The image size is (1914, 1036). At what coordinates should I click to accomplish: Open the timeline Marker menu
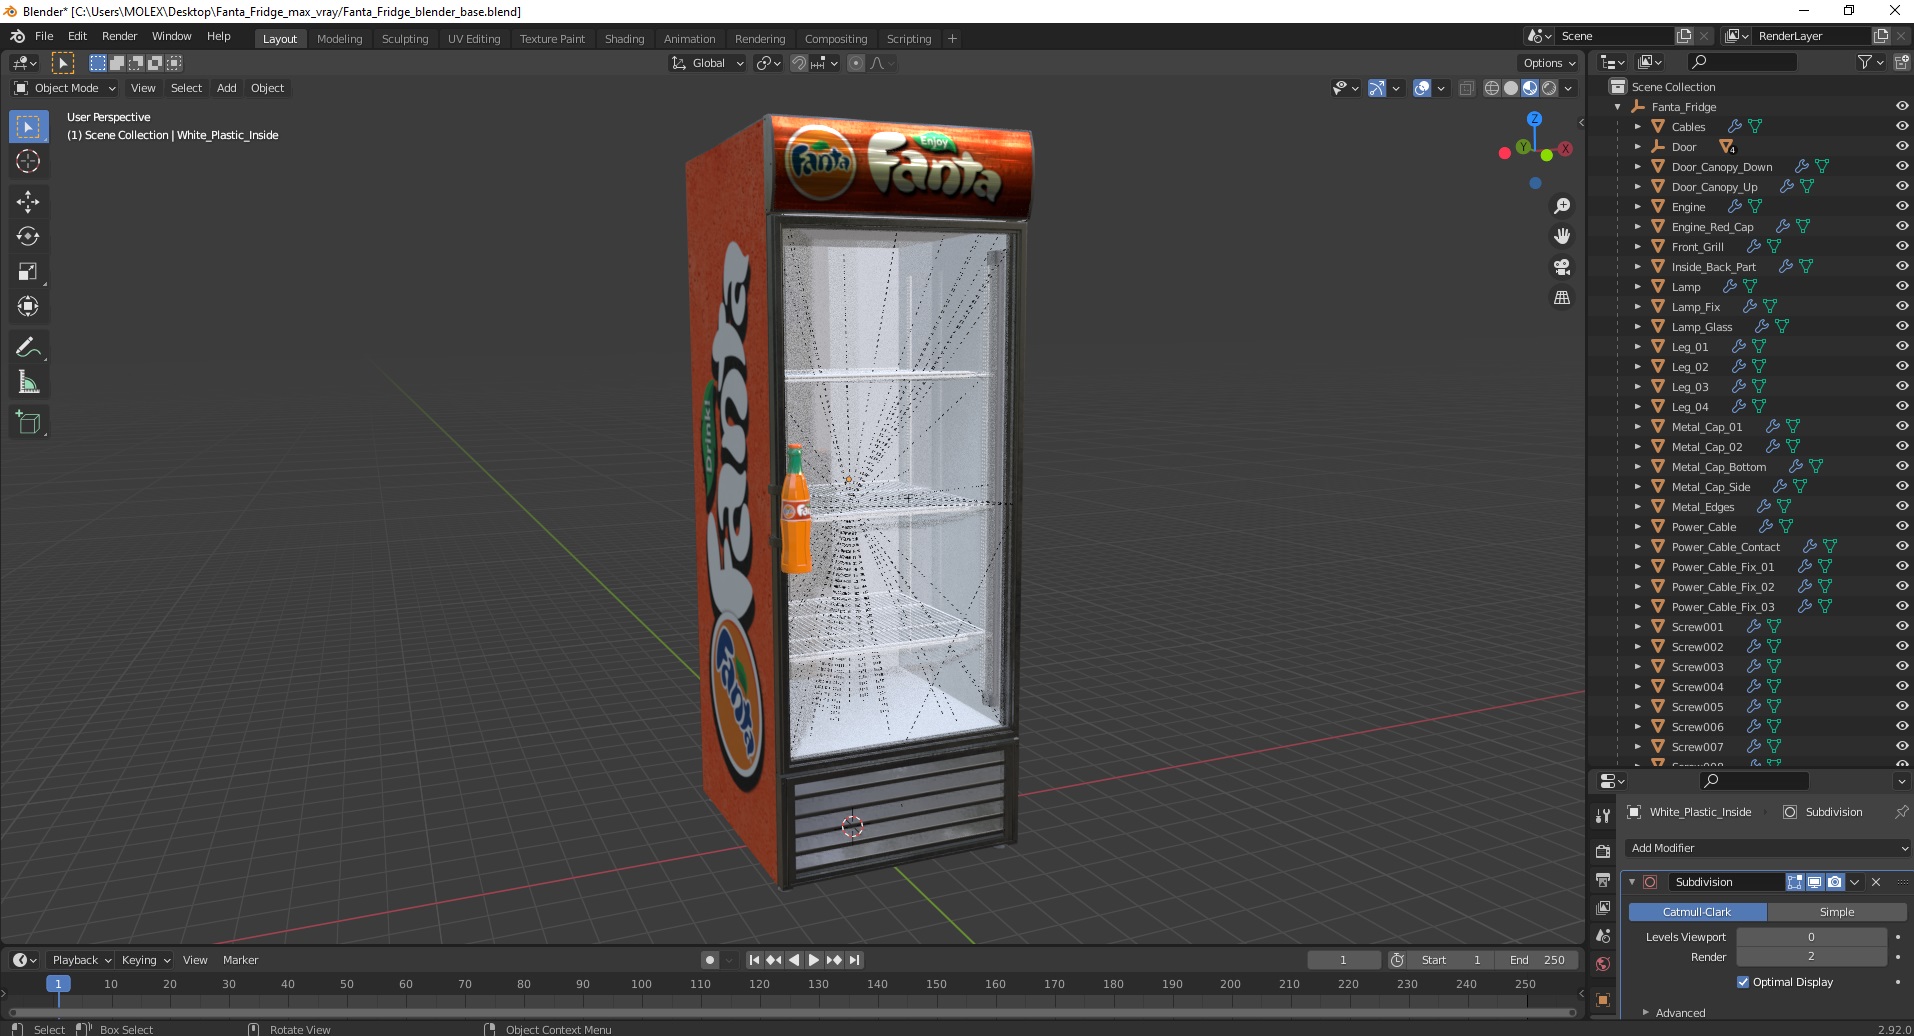click(240, 960)
